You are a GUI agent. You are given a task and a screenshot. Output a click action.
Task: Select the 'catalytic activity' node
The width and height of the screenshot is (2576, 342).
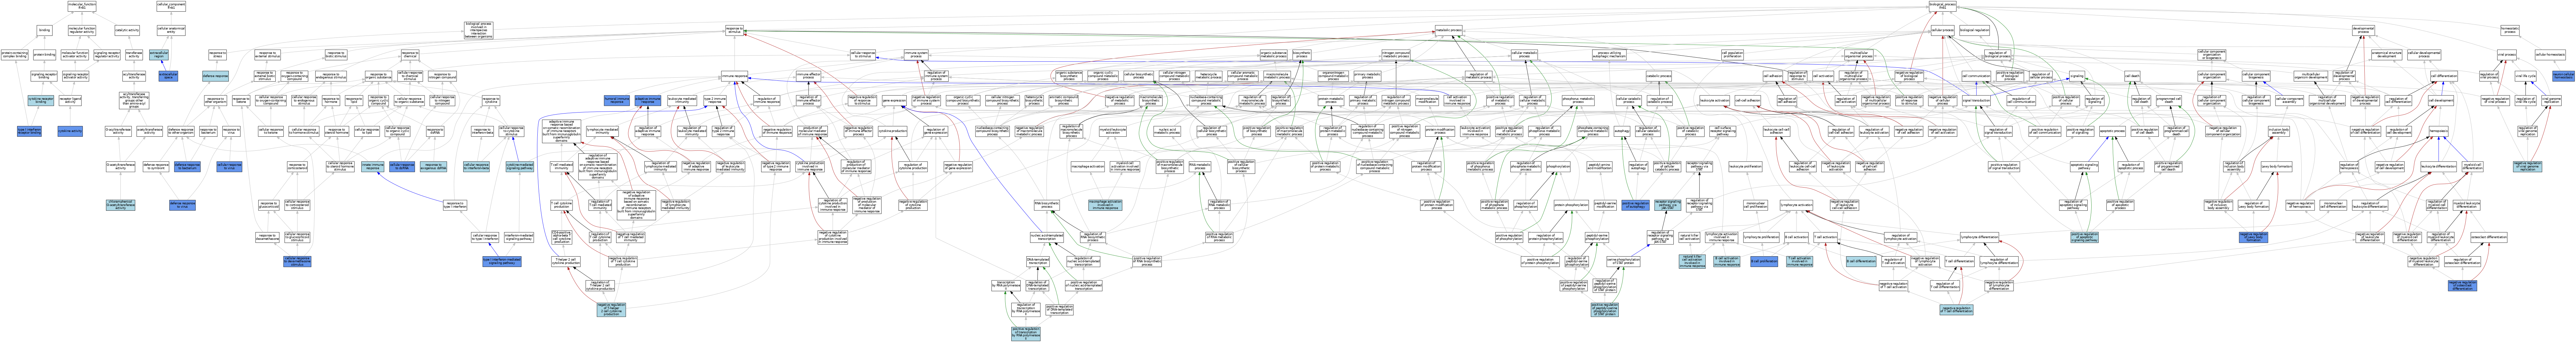click(127, 30)
